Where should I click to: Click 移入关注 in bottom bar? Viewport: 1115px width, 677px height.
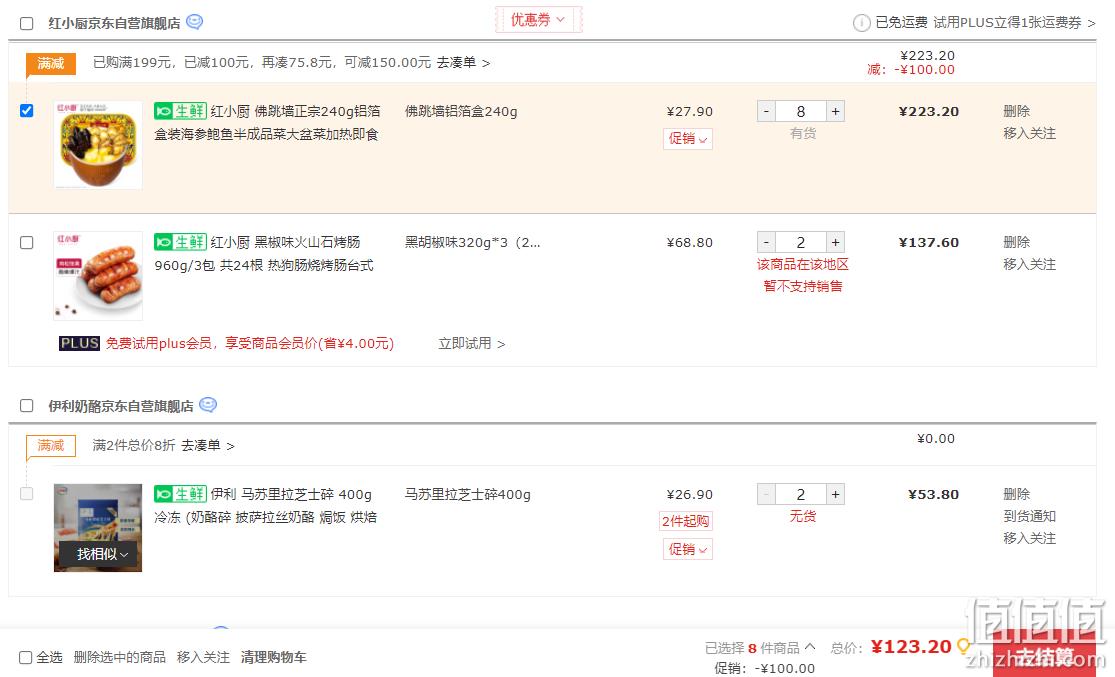click(x=203, y=657)
